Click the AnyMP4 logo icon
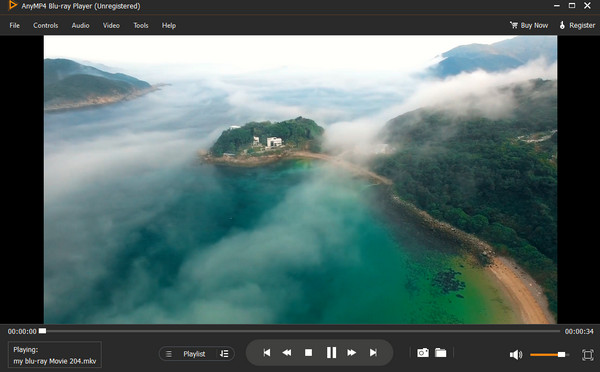The width and height of the screenshot is (600, 372). point(13,5)
